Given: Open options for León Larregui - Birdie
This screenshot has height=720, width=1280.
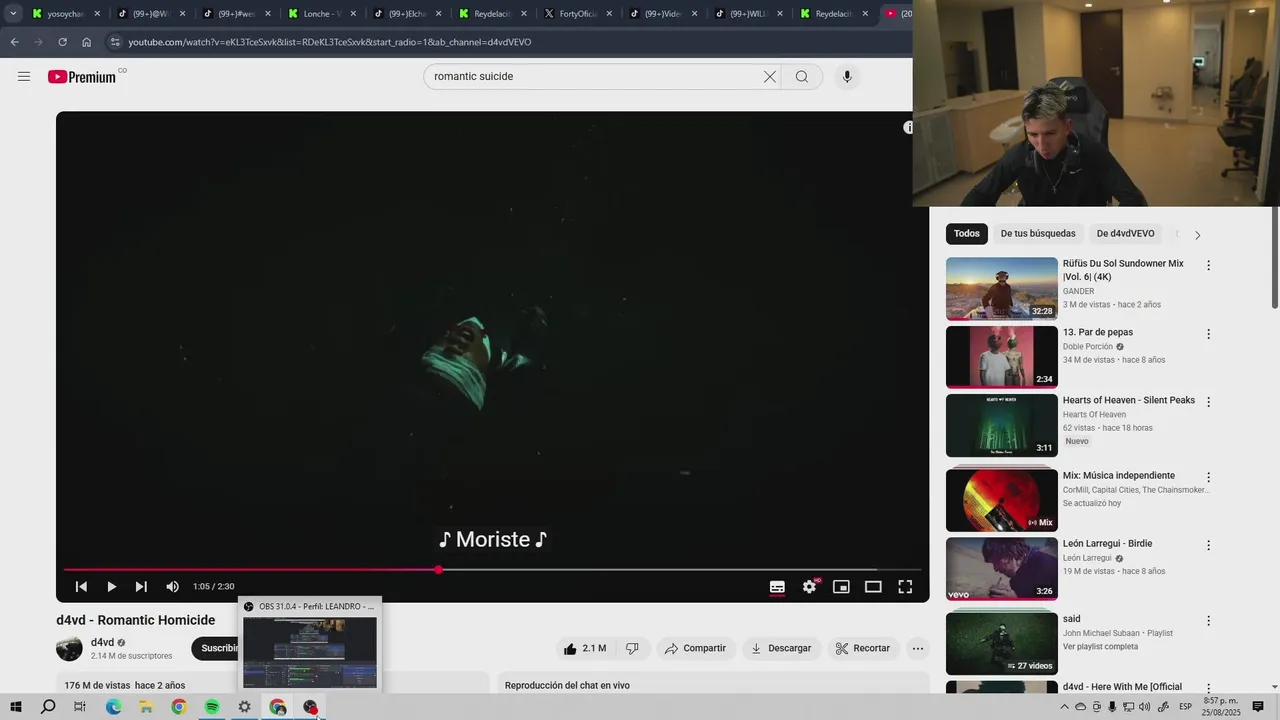Looking at the screenshot, I should point(1208,546).
